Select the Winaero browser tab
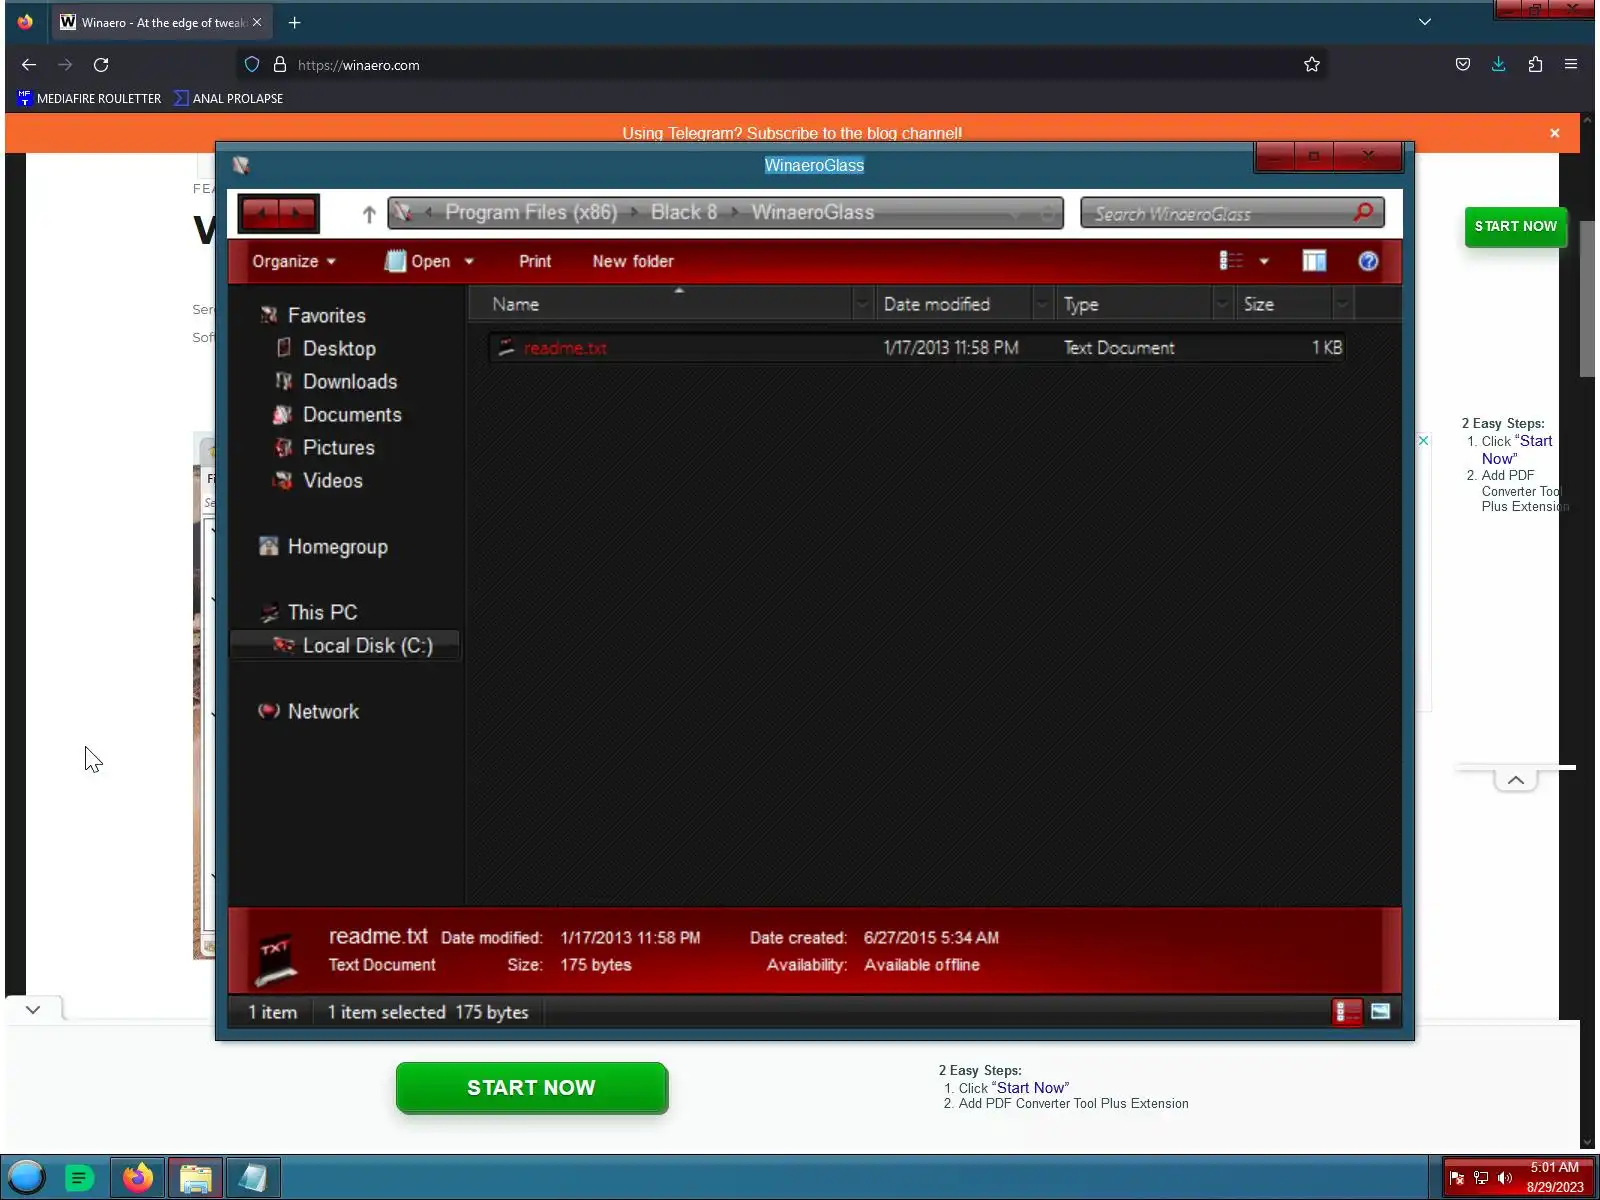Screen dimensions: 1600x1200 [160, 23]
